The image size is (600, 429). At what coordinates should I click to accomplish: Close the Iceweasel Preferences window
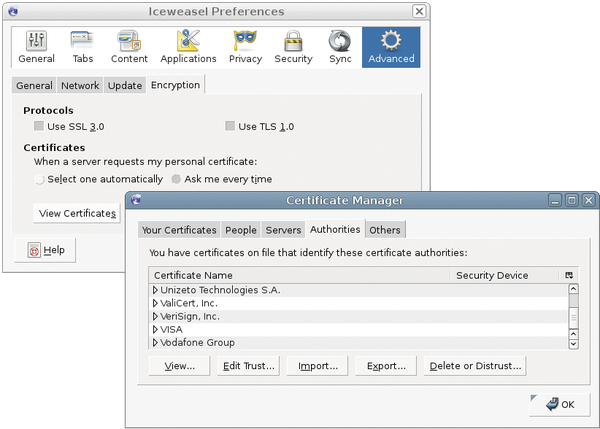coord(419,11)
